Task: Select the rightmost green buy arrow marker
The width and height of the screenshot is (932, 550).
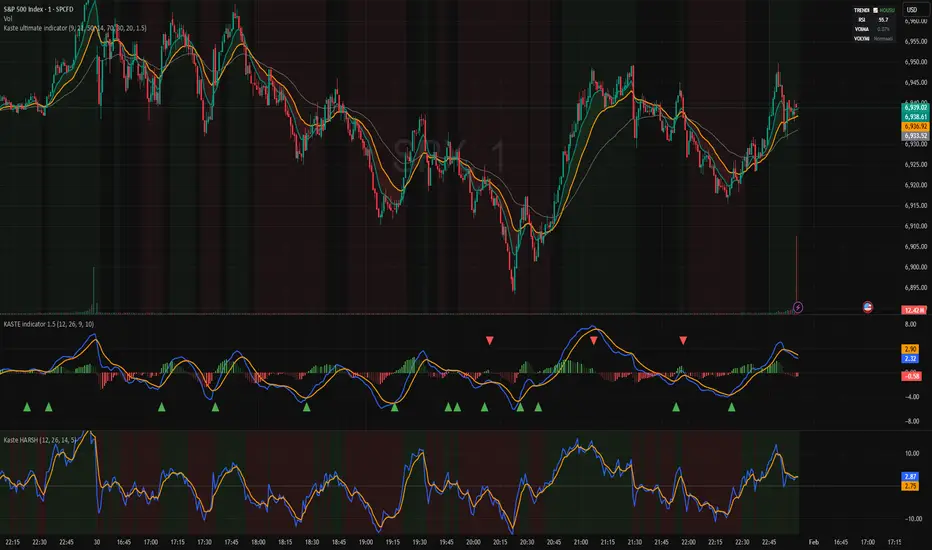Action: (731, 407)
